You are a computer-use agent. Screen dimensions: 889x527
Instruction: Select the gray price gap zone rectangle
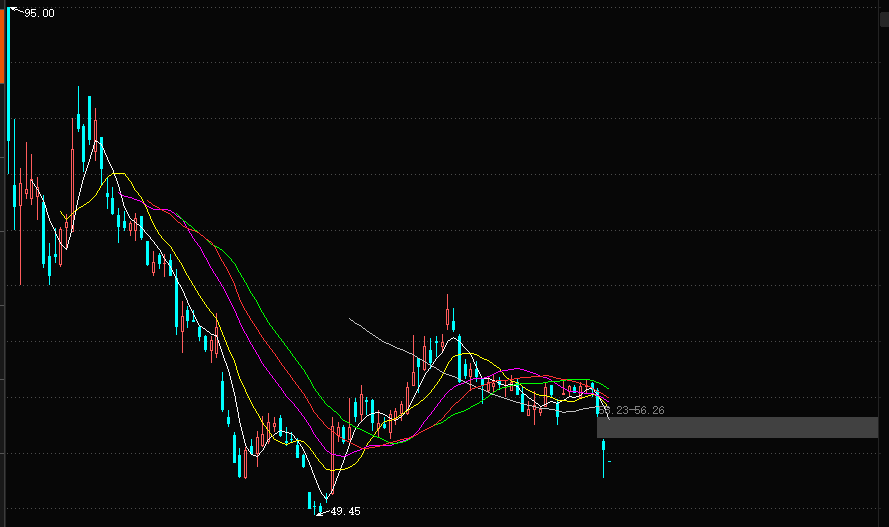[x=737, y=427]
